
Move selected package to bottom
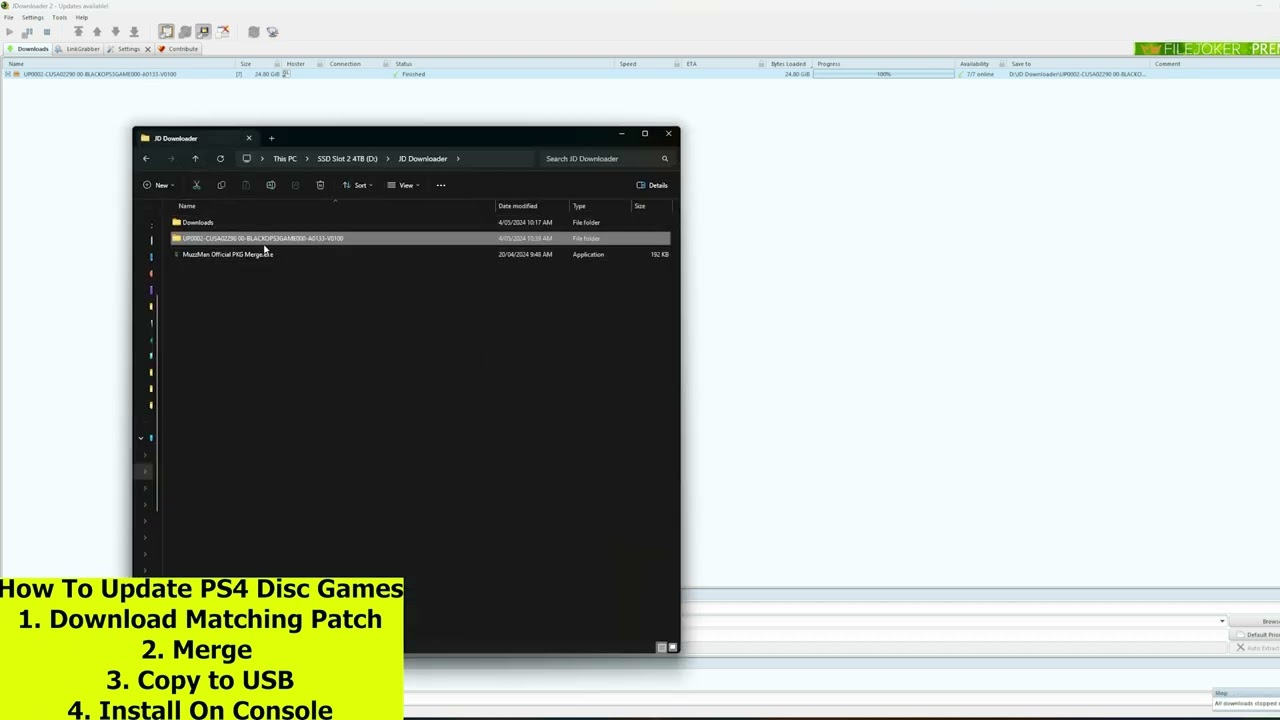pyautogui.click(x=134, y=32)
